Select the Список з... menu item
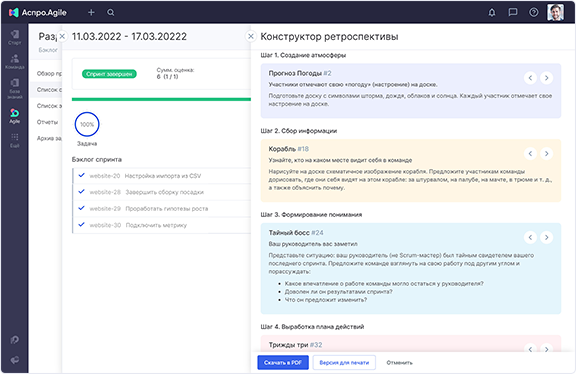Screen dimensions: 576x374 click(x=49, y=106)
